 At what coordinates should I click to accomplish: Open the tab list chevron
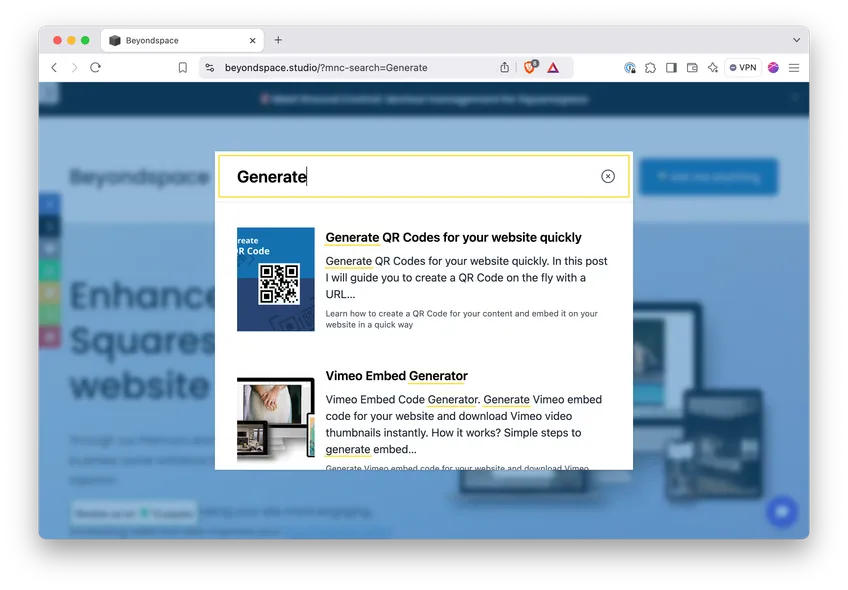797,40
